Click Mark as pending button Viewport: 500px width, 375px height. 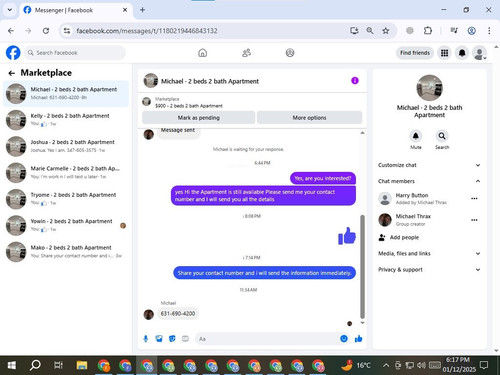tap(199, 118)
